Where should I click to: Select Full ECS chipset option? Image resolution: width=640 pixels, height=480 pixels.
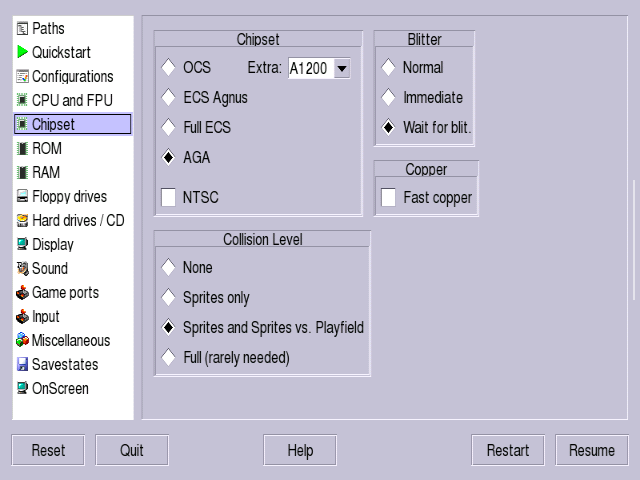[x=168, y=127]
